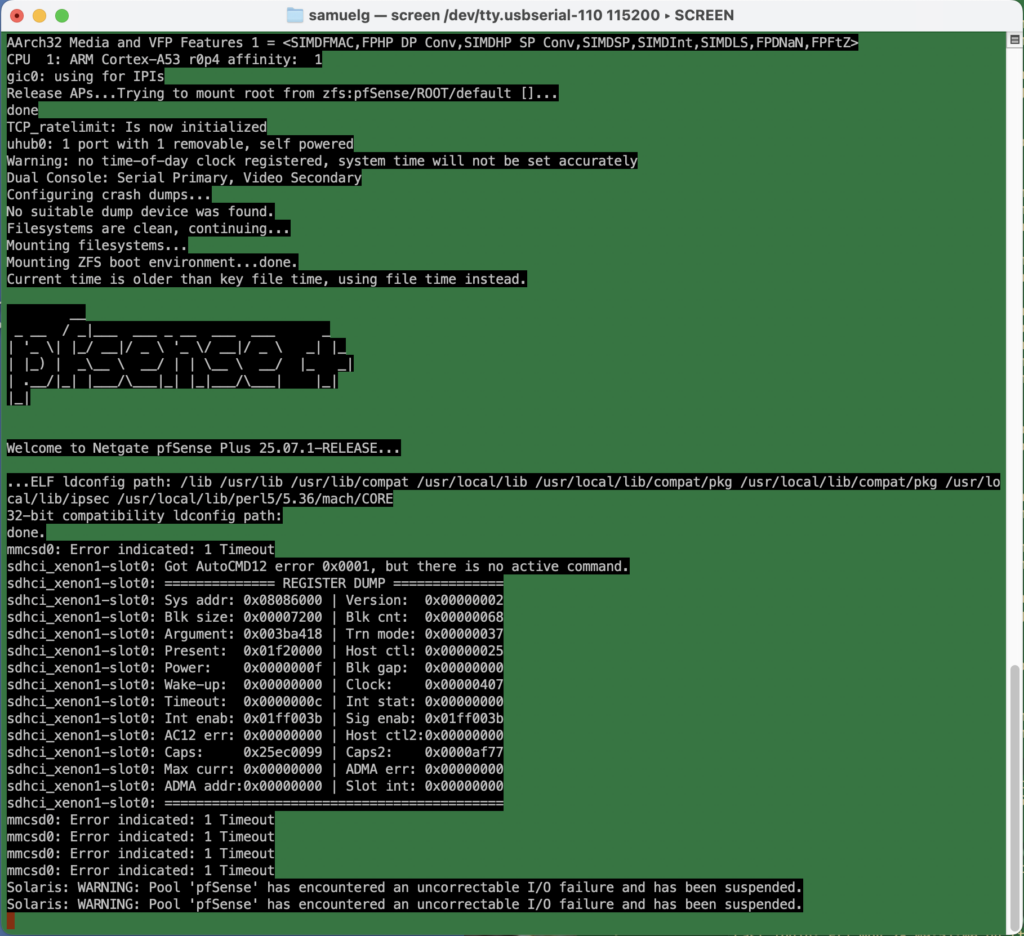Click the 'TCP_ratelimit: Is now initialized' line

point(137,127)
